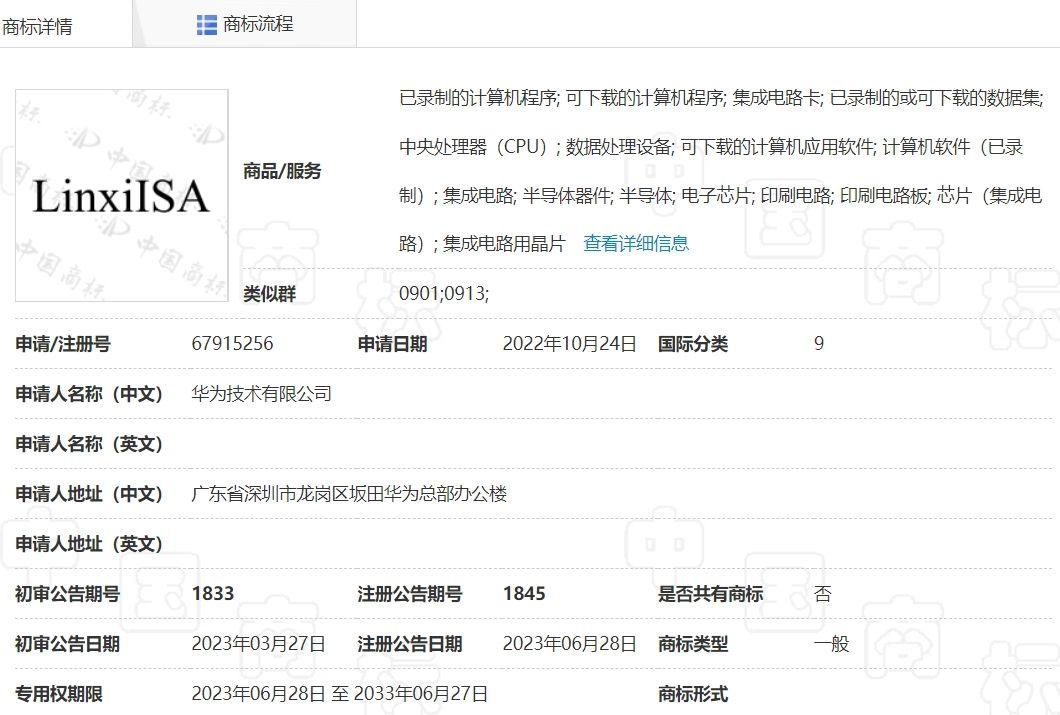The height and width of the screenshot is (715, 1060).
Task: Click the 专用权期限 date range
Action: click(340, 692)
